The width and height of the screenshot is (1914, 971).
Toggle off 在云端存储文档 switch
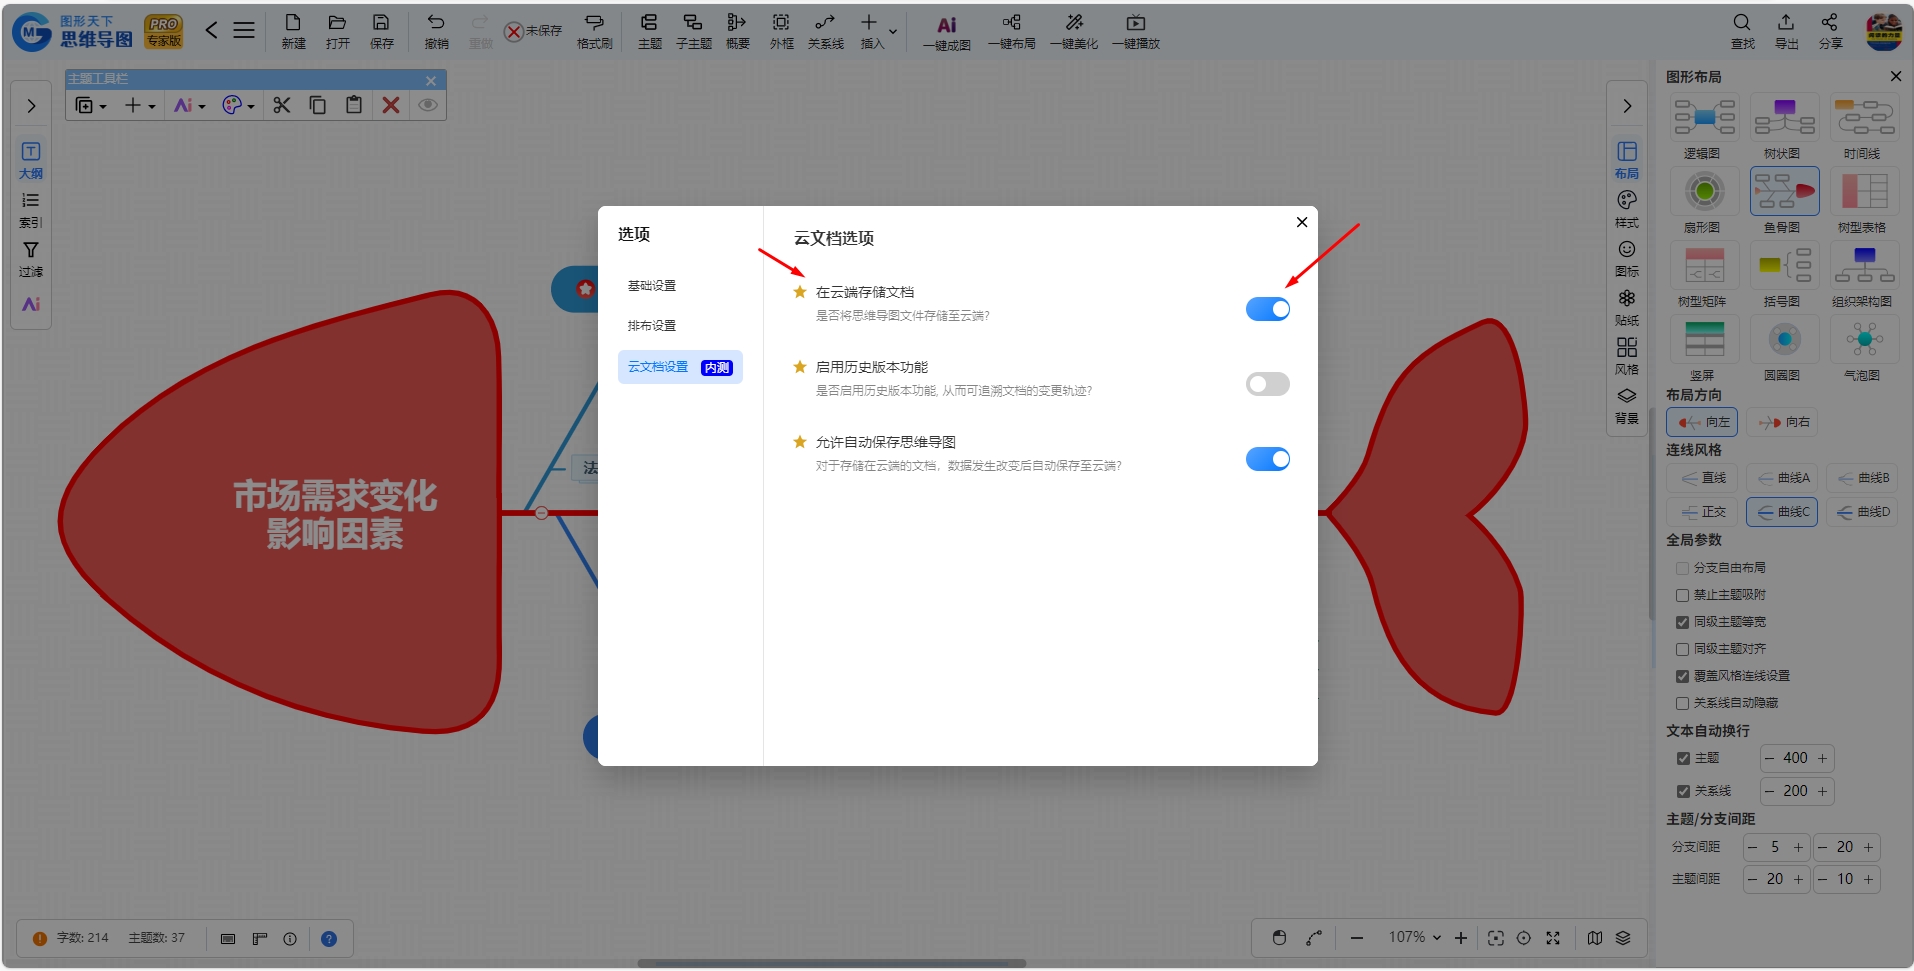(1267, 309)
